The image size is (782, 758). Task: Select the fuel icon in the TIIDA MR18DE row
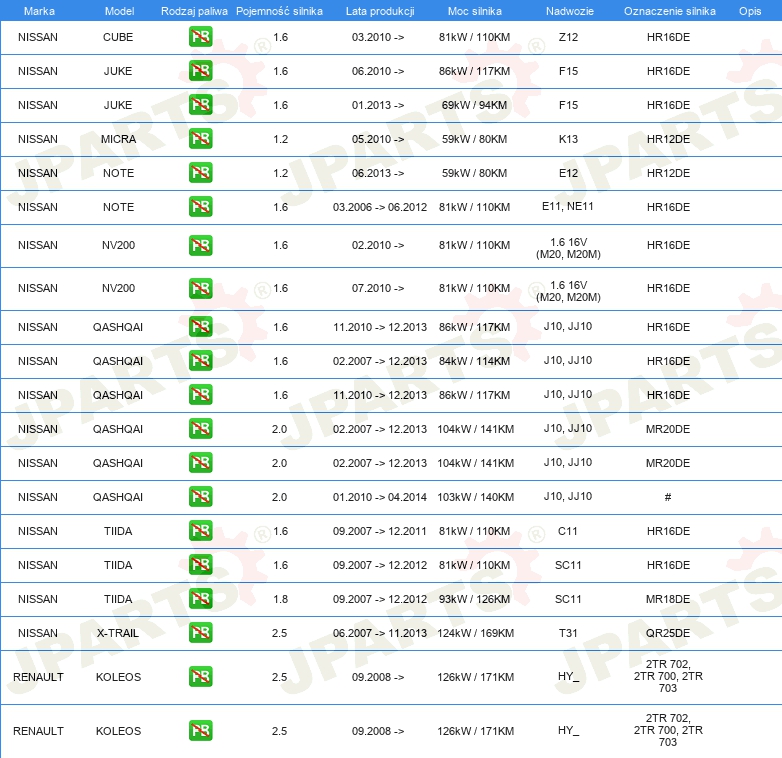pyautogui.click(x=200, y=598)
